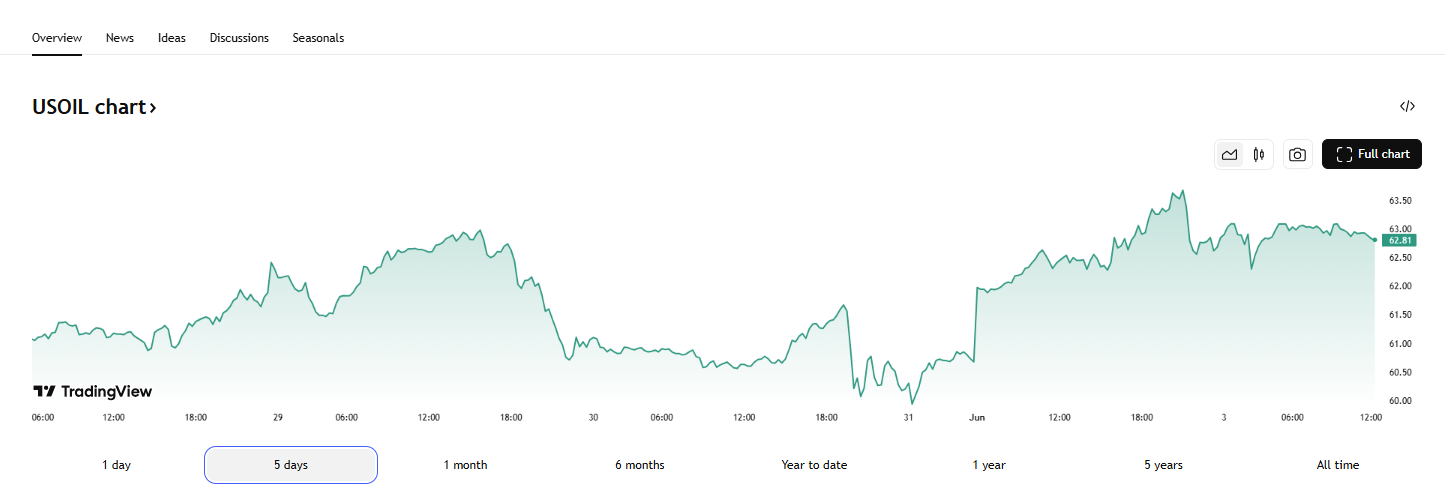Take a chart snapshot with camera icon

(1297, 155)
